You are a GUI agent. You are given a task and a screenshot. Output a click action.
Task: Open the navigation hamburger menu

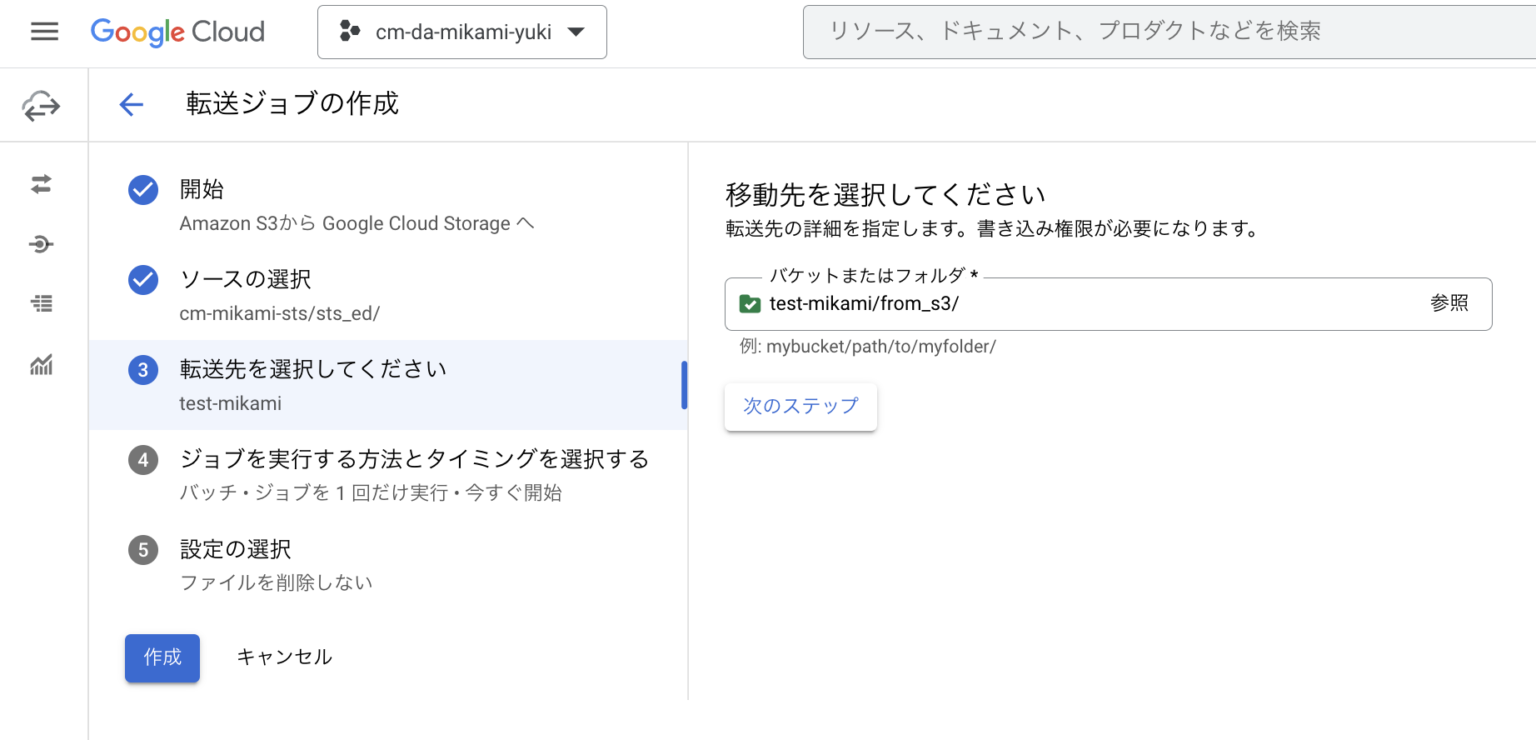[44, 31]
